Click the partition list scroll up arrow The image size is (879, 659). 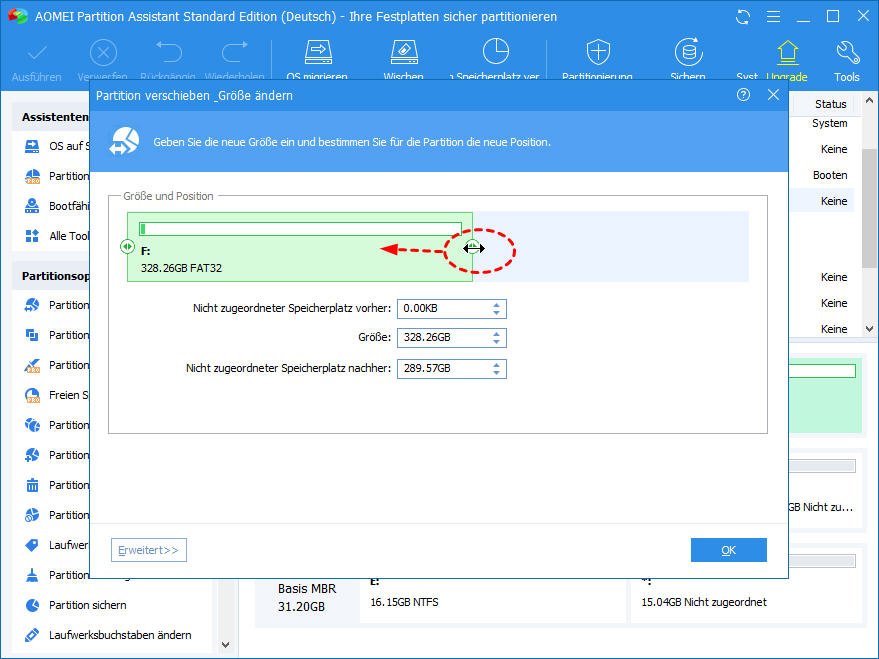pyautogui.click(x=869, y=101)
